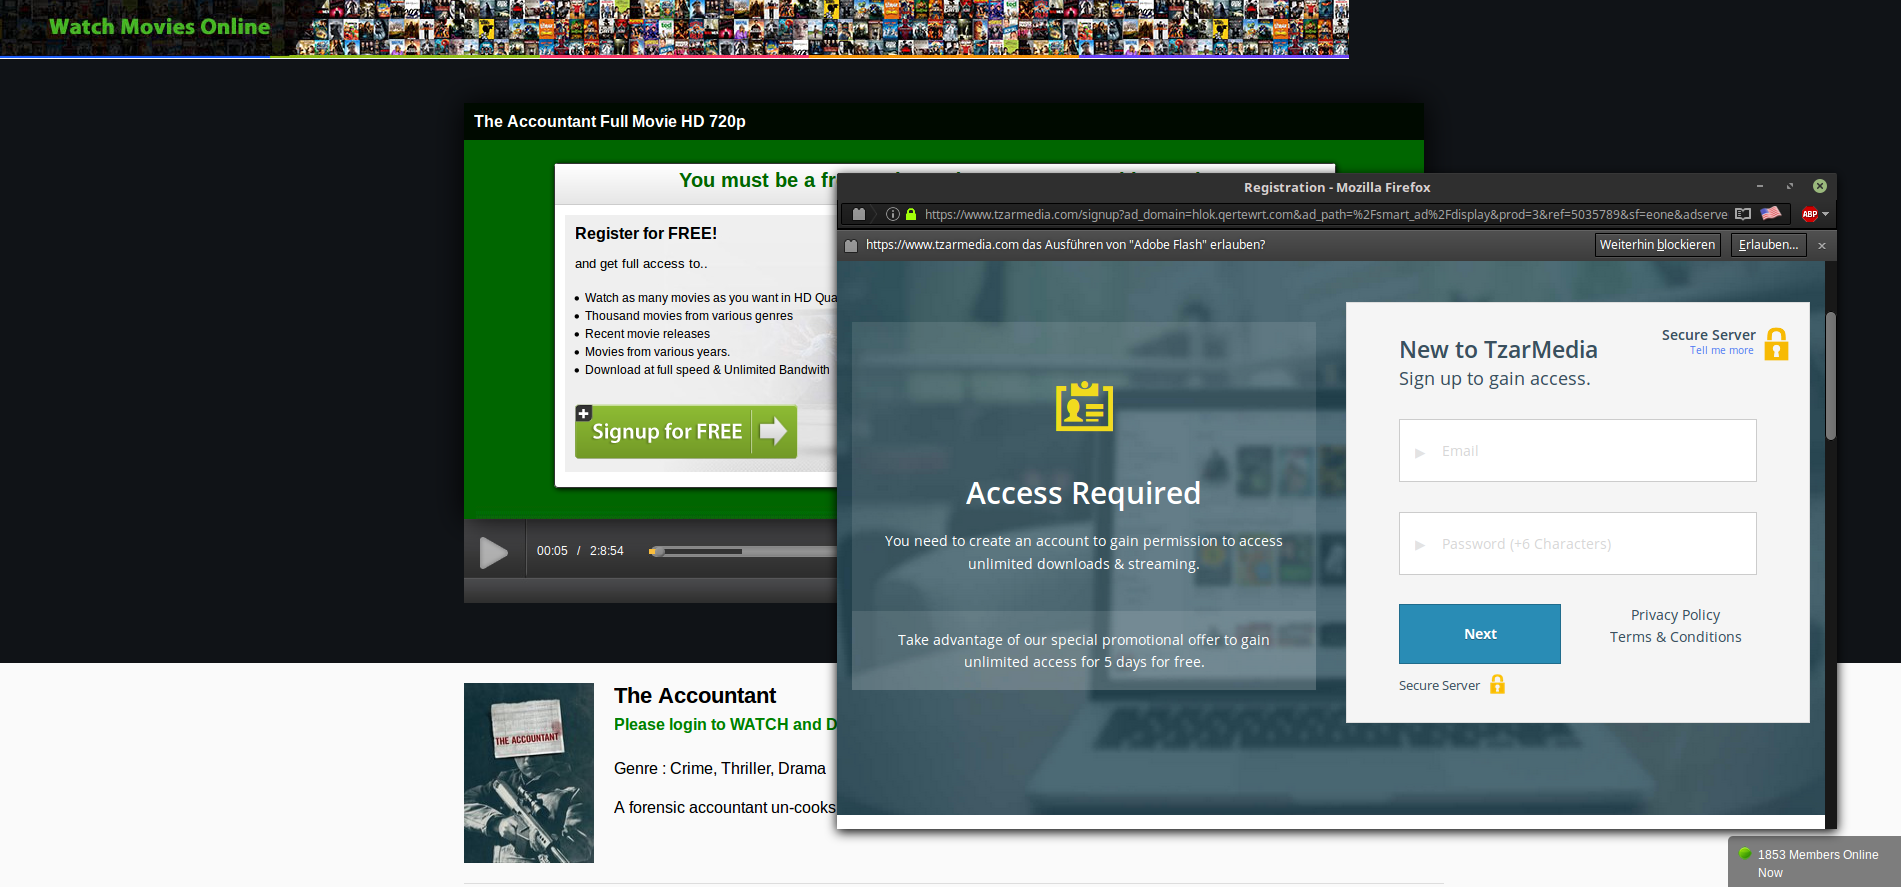Click the movie posters banner strip
Viewport: 1901px width, 887px height.
click(x=820, y=28)
